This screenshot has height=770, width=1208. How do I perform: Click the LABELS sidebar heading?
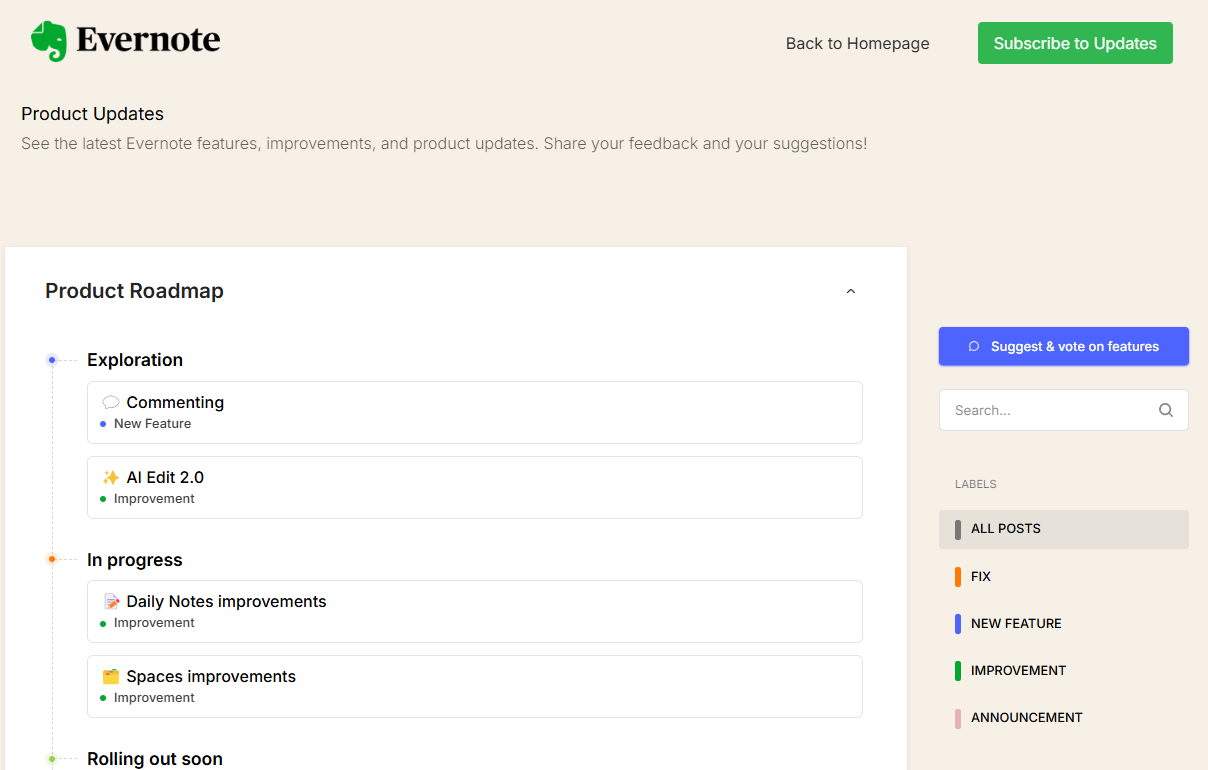[x=976, y=484]
